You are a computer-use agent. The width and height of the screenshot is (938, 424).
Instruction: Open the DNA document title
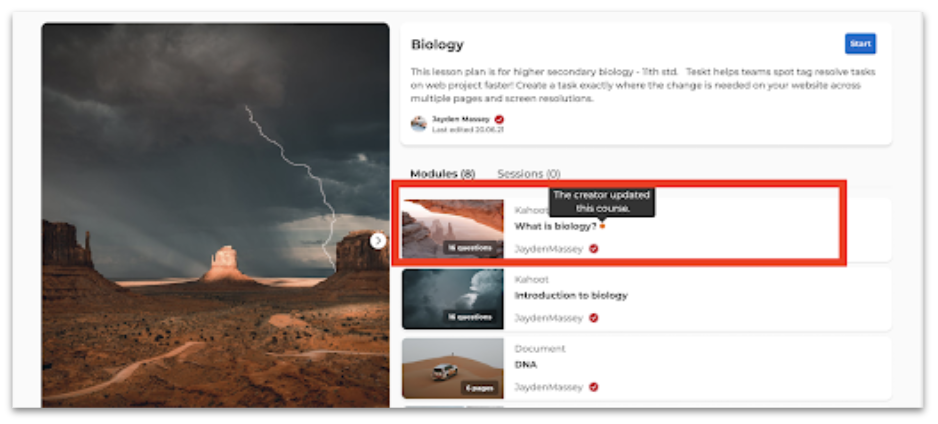click(526, 364)
